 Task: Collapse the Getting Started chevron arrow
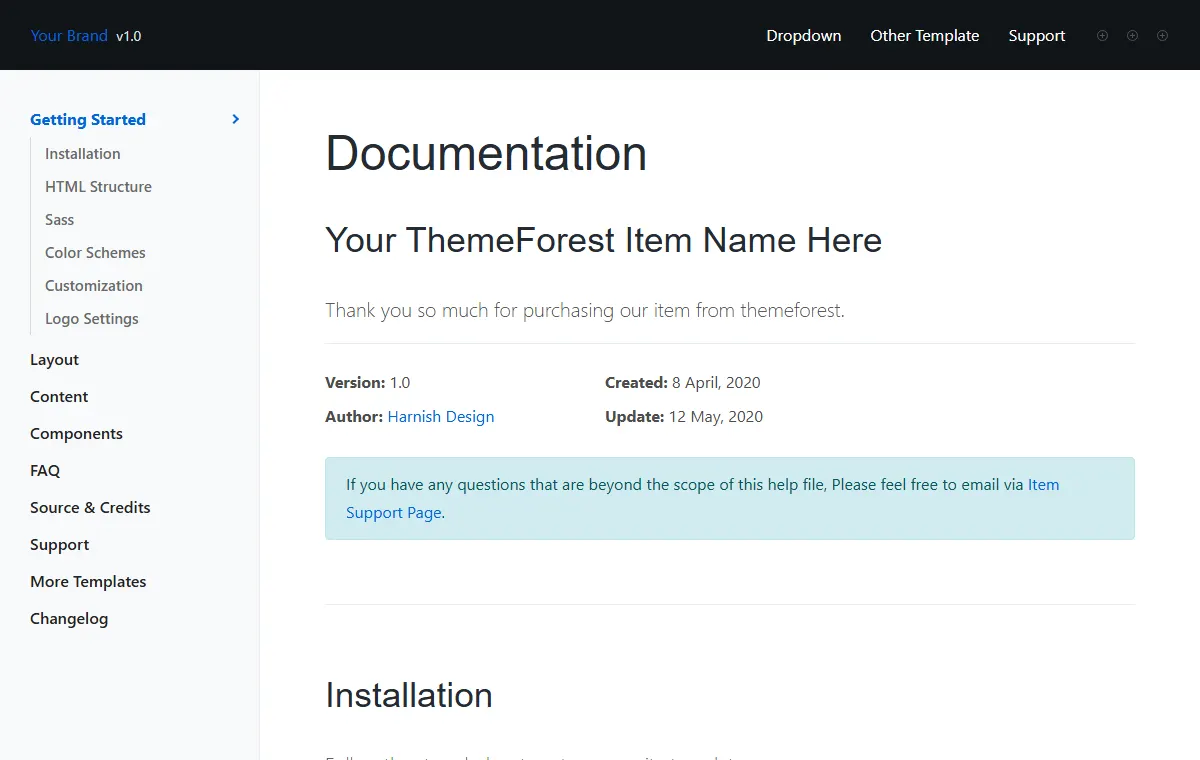click(236, 119)
